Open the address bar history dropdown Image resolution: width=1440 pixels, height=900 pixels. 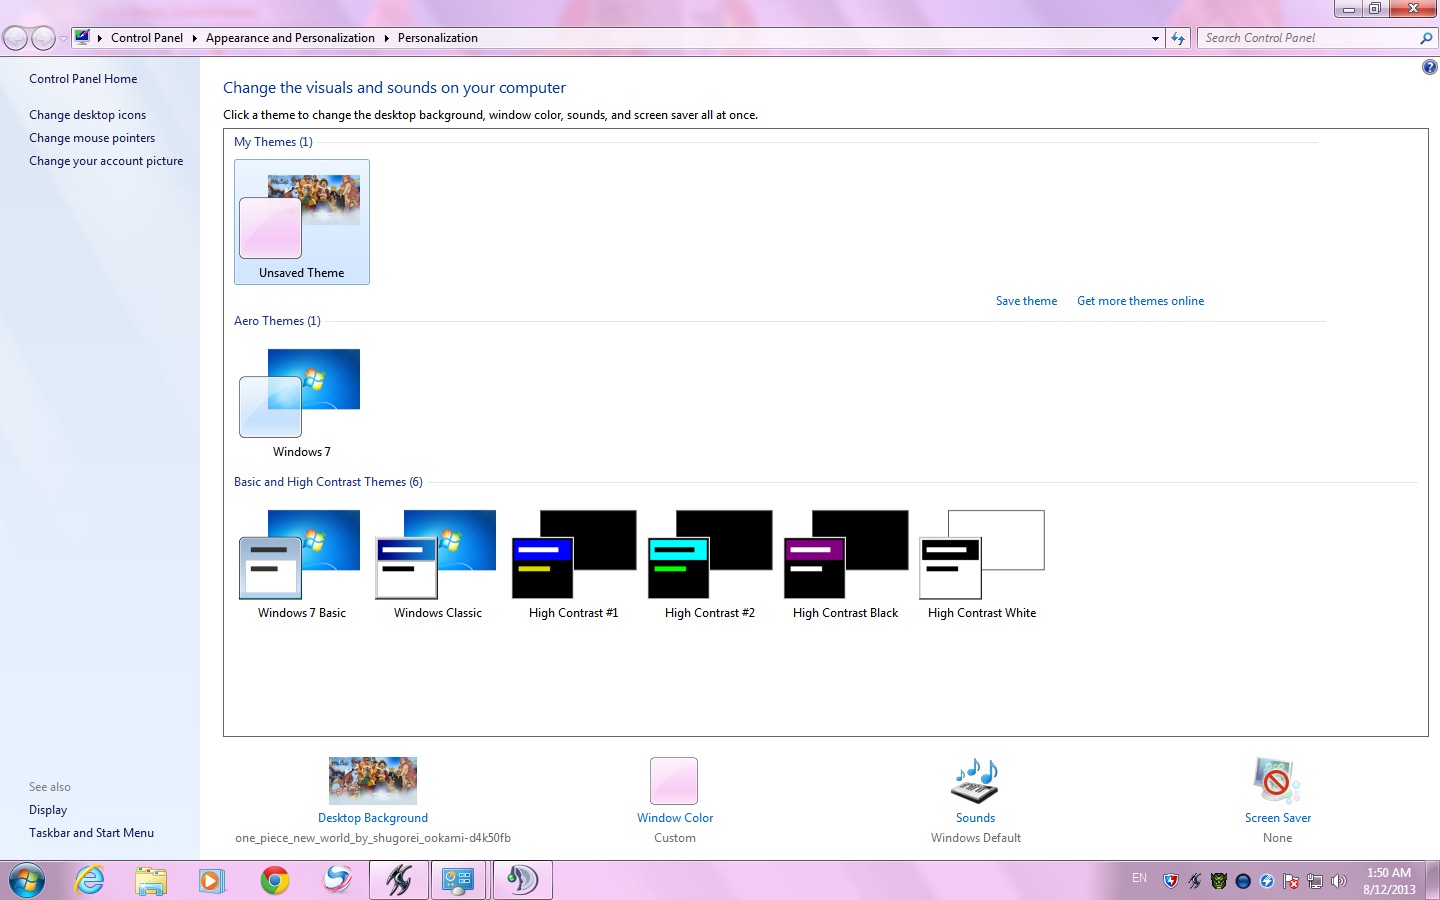tap(1155, 39)
